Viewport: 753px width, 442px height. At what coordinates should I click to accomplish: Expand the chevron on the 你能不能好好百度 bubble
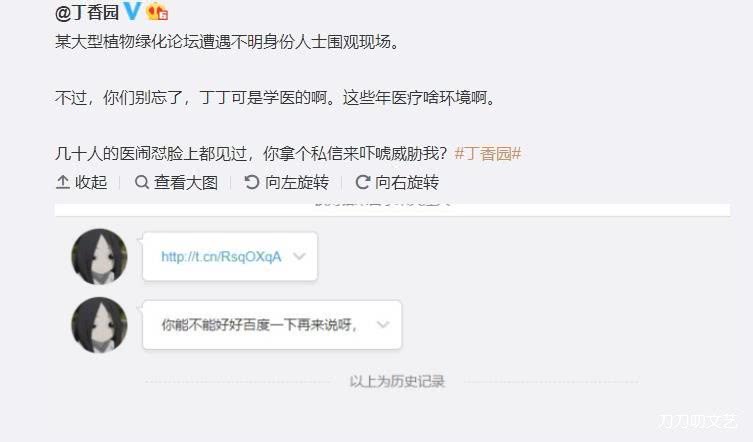pyautogui.click(x=383, y=324)
